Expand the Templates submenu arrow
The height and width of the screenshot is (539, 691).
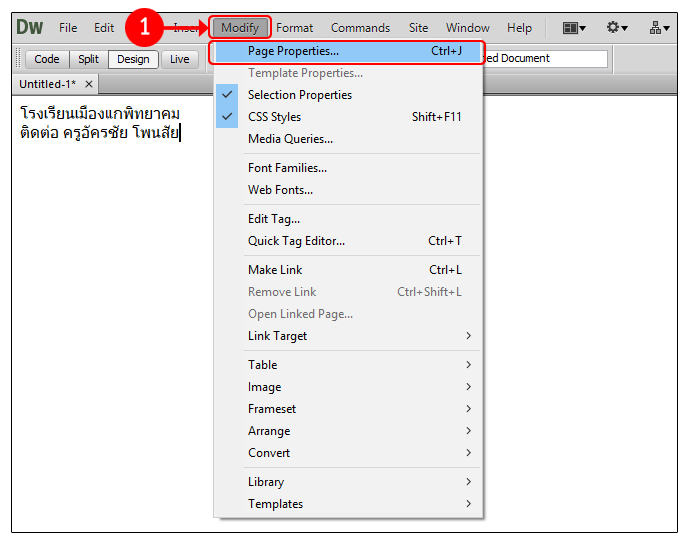click(x=468, y=504)
